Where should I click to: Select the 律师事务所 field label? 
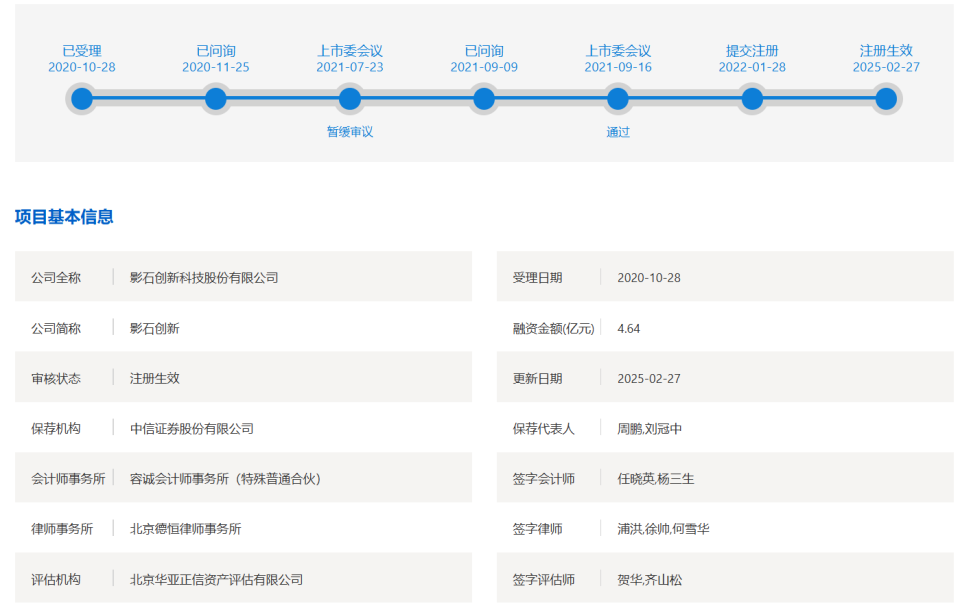(62, 529)
